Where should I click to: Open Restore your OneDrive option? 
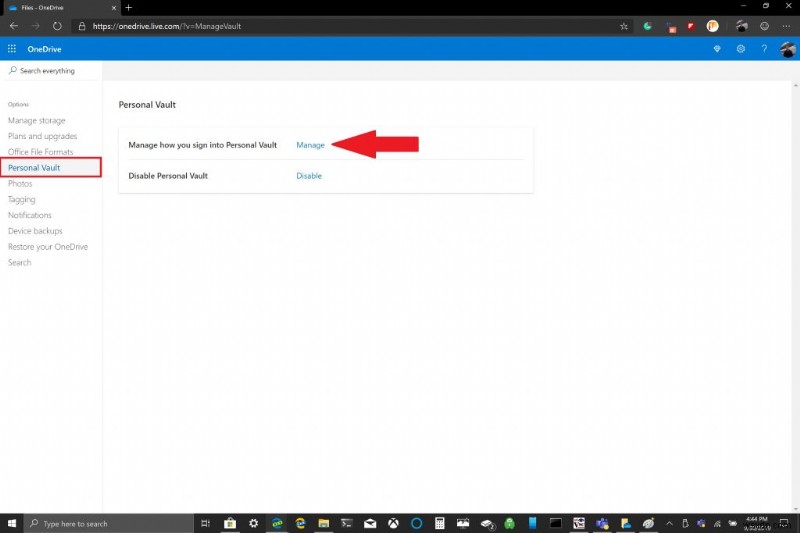[48, 247]
